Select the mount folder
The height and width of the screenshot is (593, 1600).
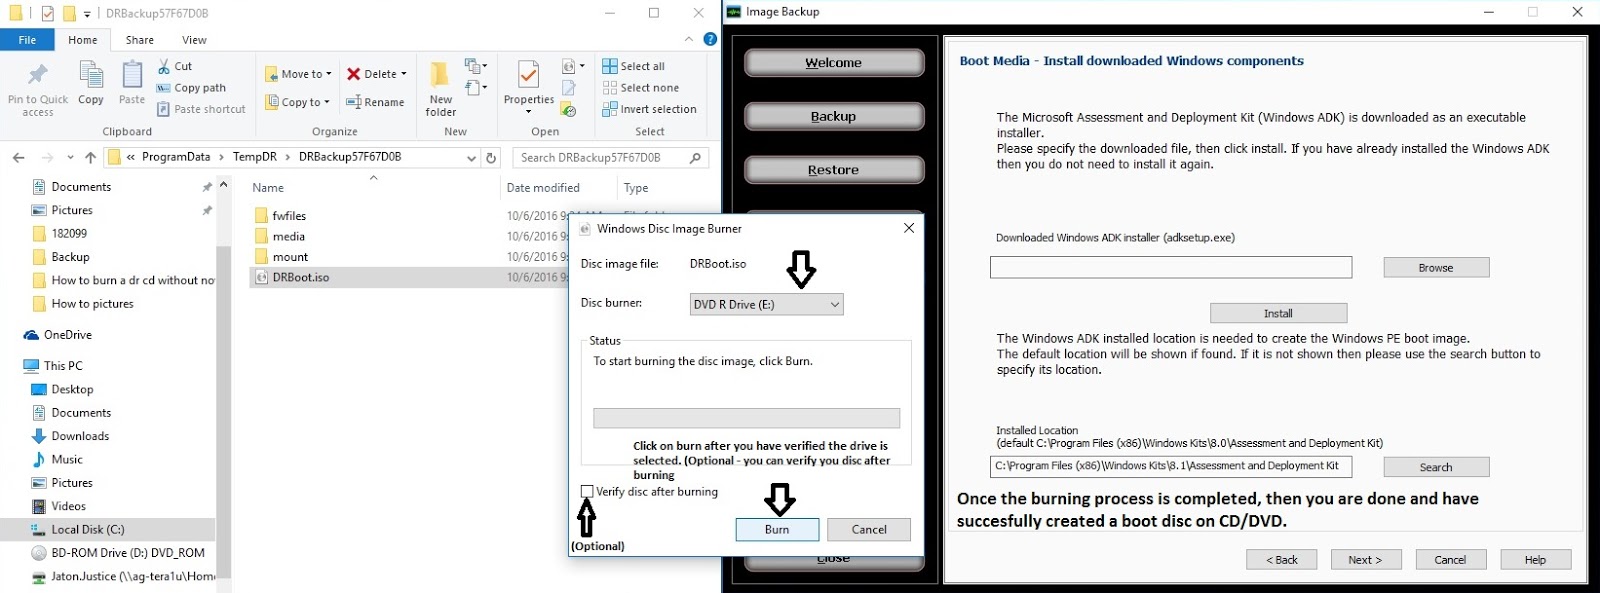click(x=281, y=257)
